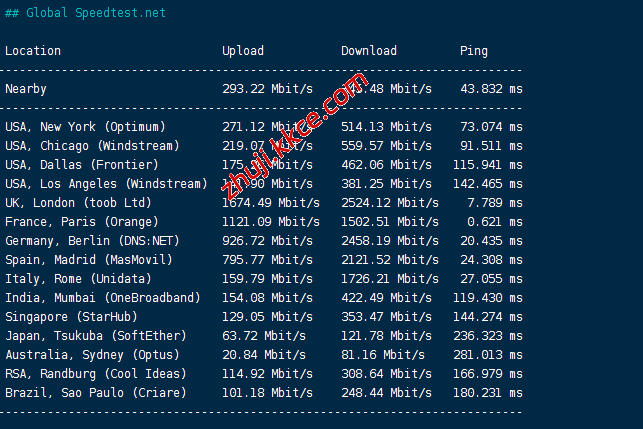Click the UK, London (toob Ltd) entry
This screenshot has height=429, width=643.
coord(80,203)
